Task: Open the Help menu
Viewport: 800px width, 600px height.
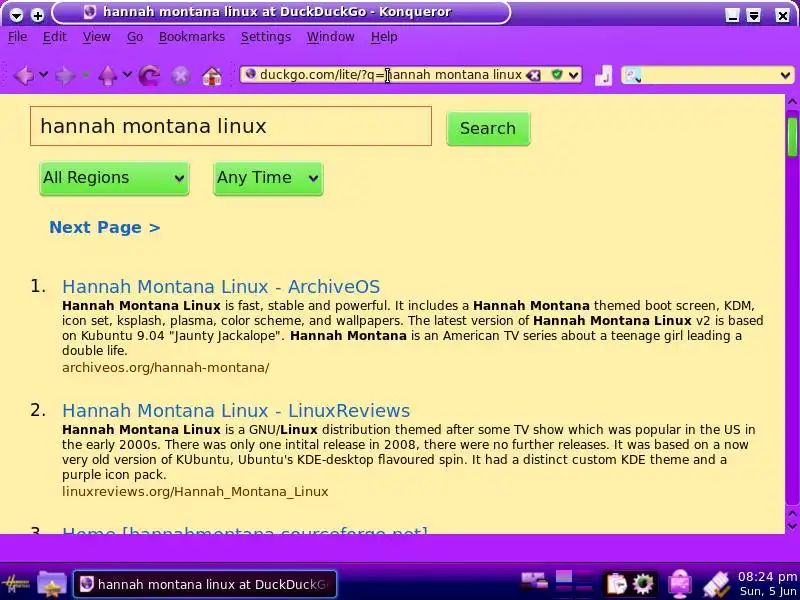Action: point(384,37)
